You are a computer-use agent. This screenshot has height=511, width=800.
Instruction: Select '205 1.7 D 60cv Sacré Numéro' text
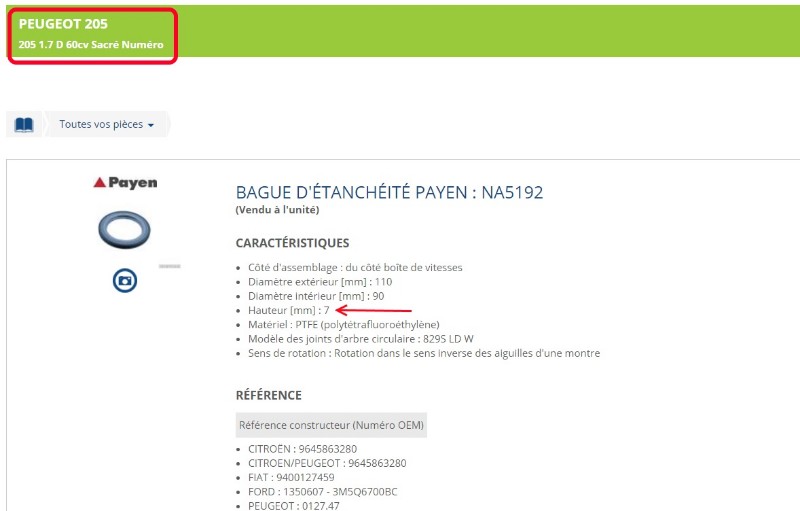coord(91,45)
